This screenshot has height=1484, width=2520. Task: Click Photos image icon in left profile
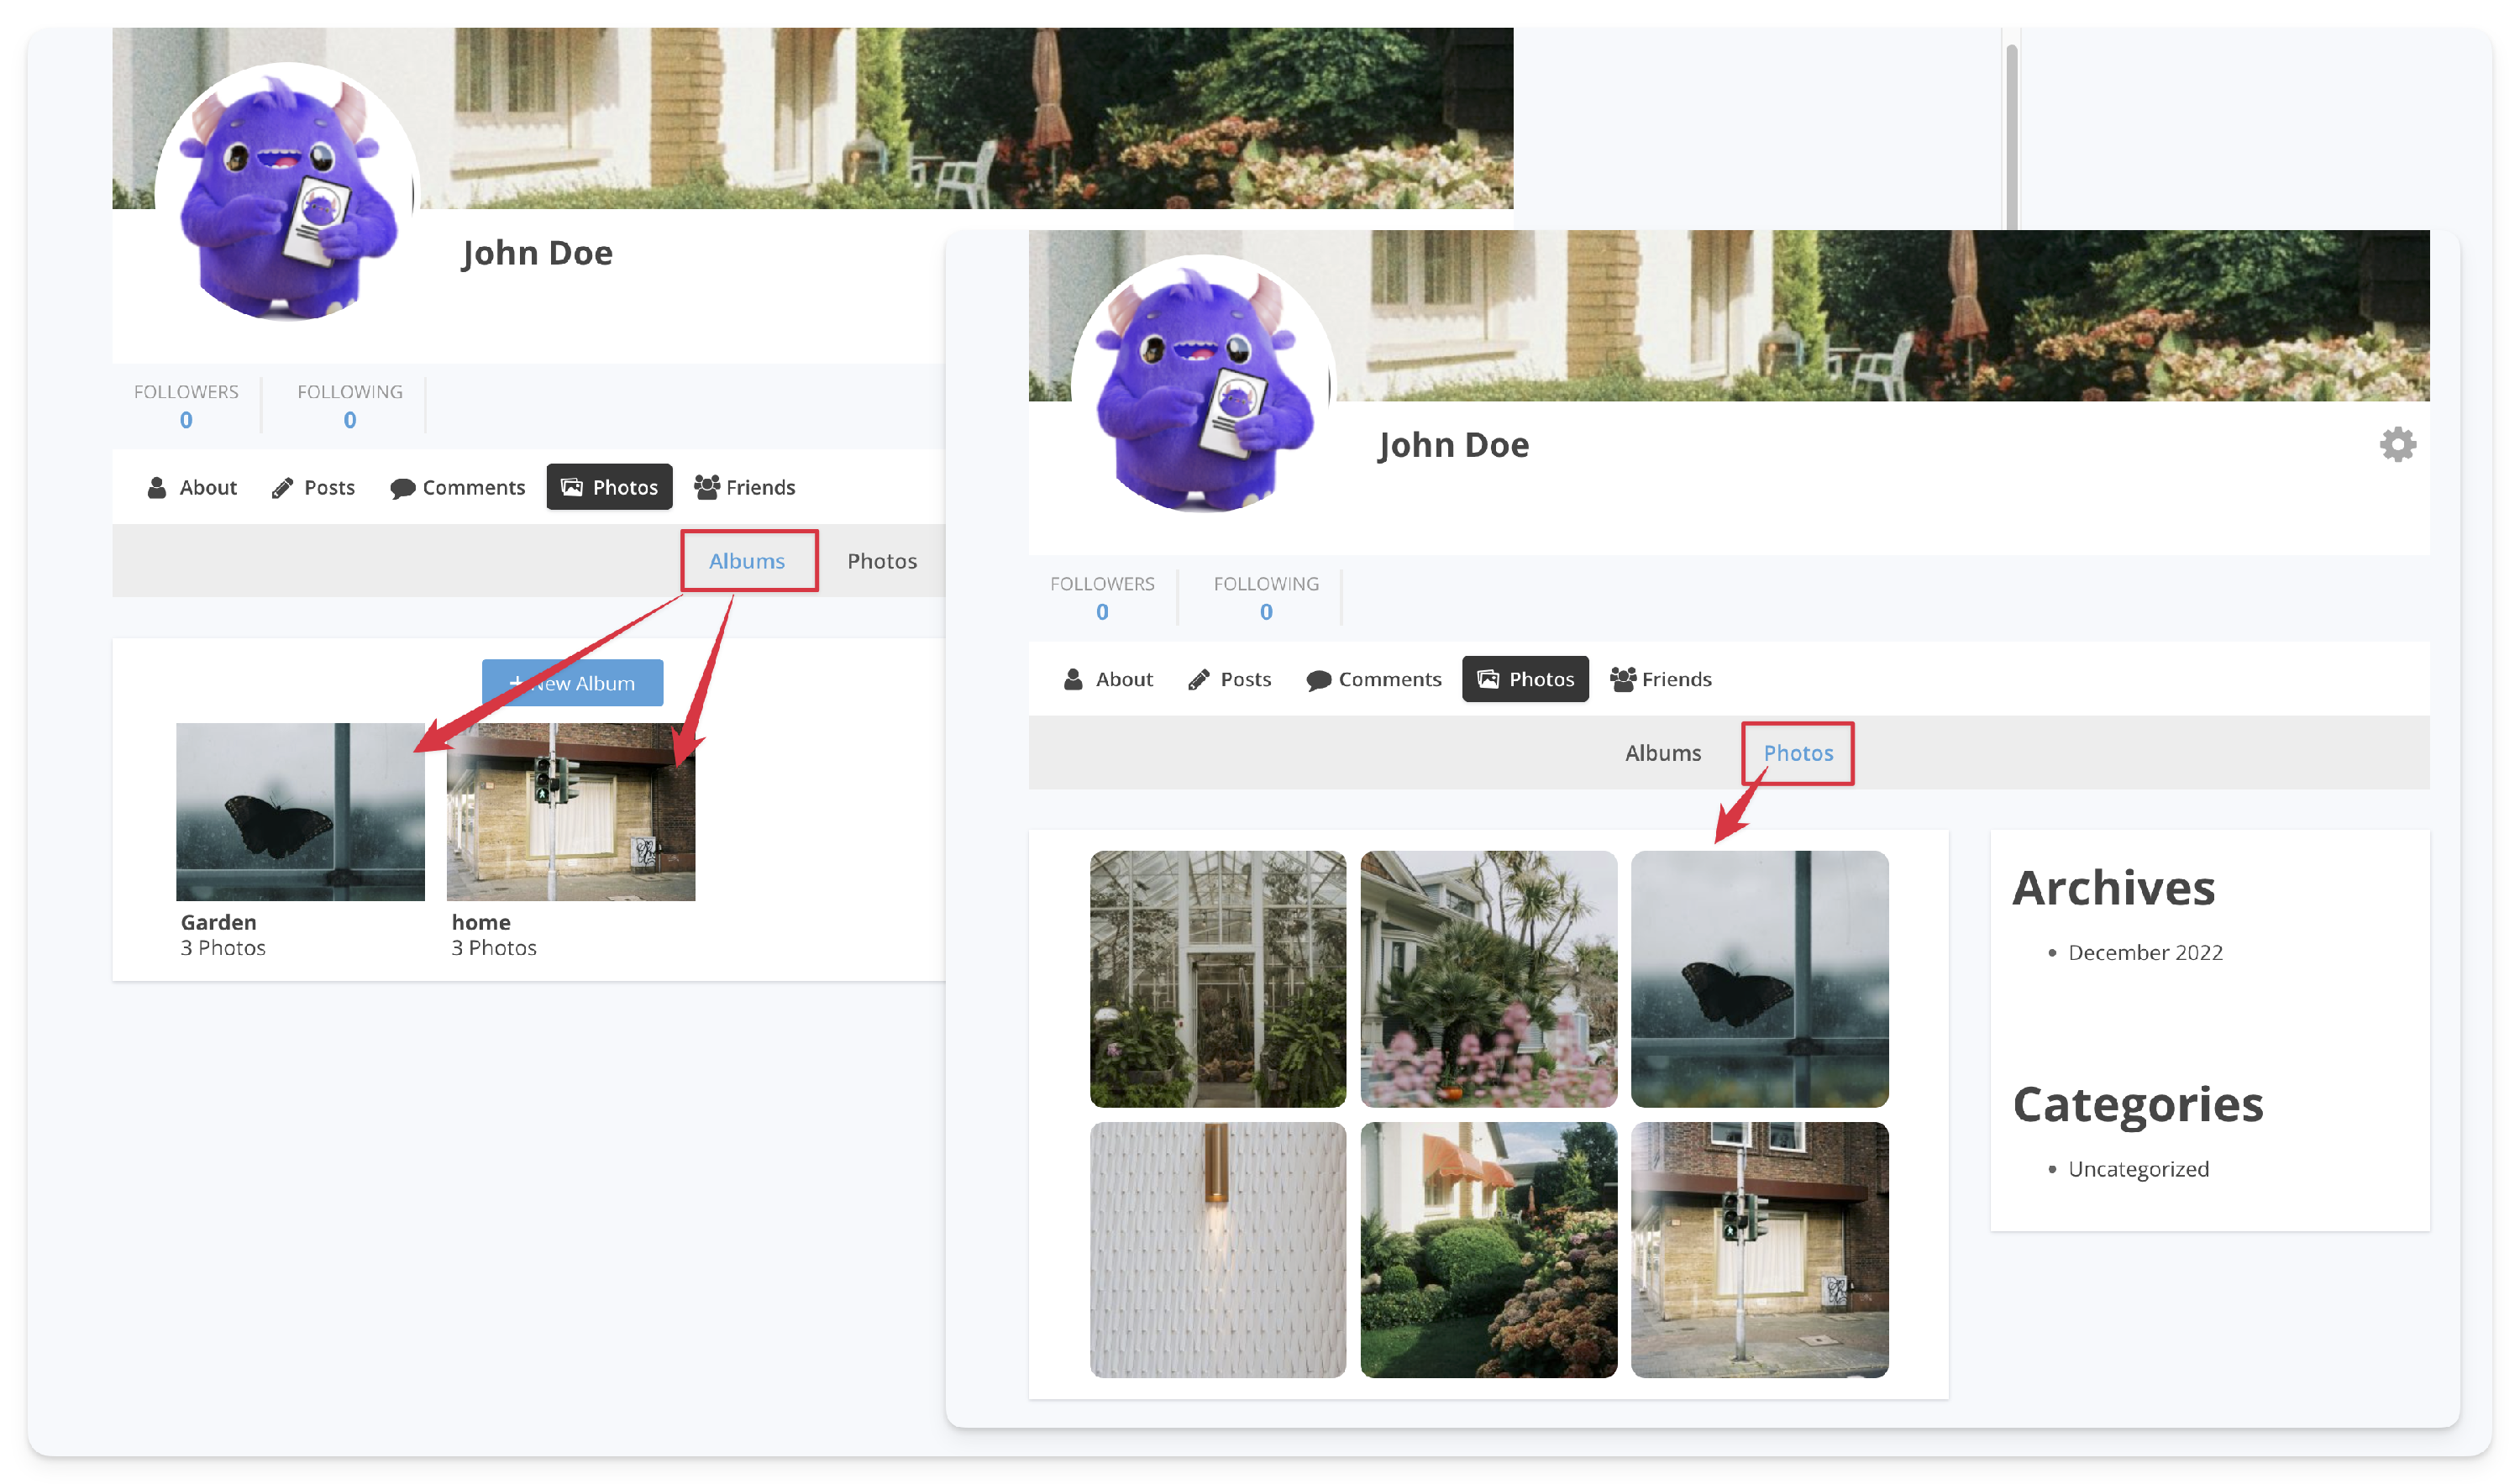[572, 487]
